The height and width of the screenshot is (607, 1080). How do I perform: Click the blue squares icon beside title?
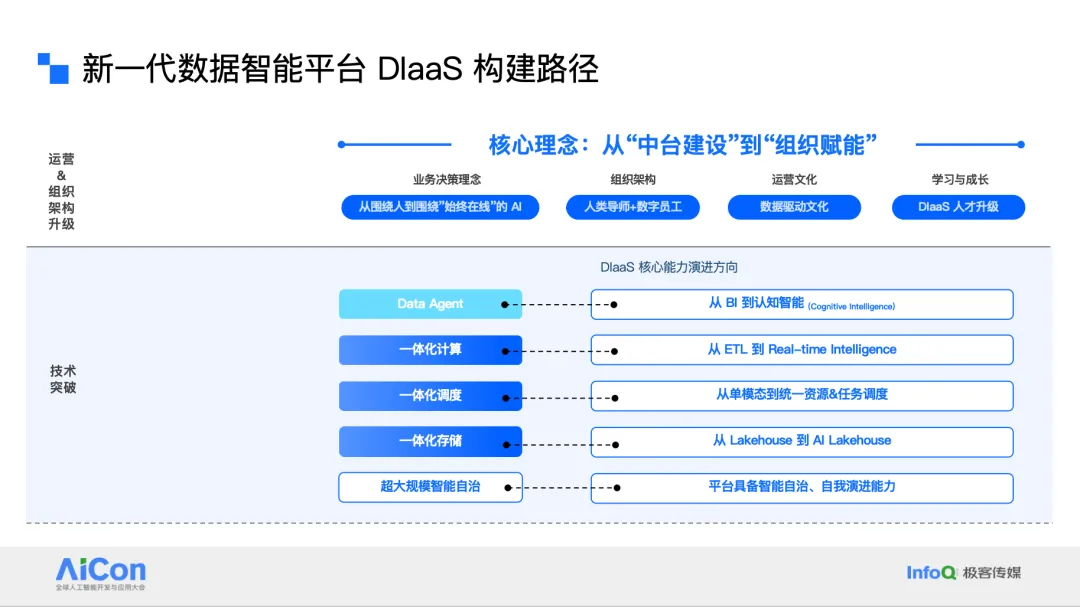click(53, 68)
